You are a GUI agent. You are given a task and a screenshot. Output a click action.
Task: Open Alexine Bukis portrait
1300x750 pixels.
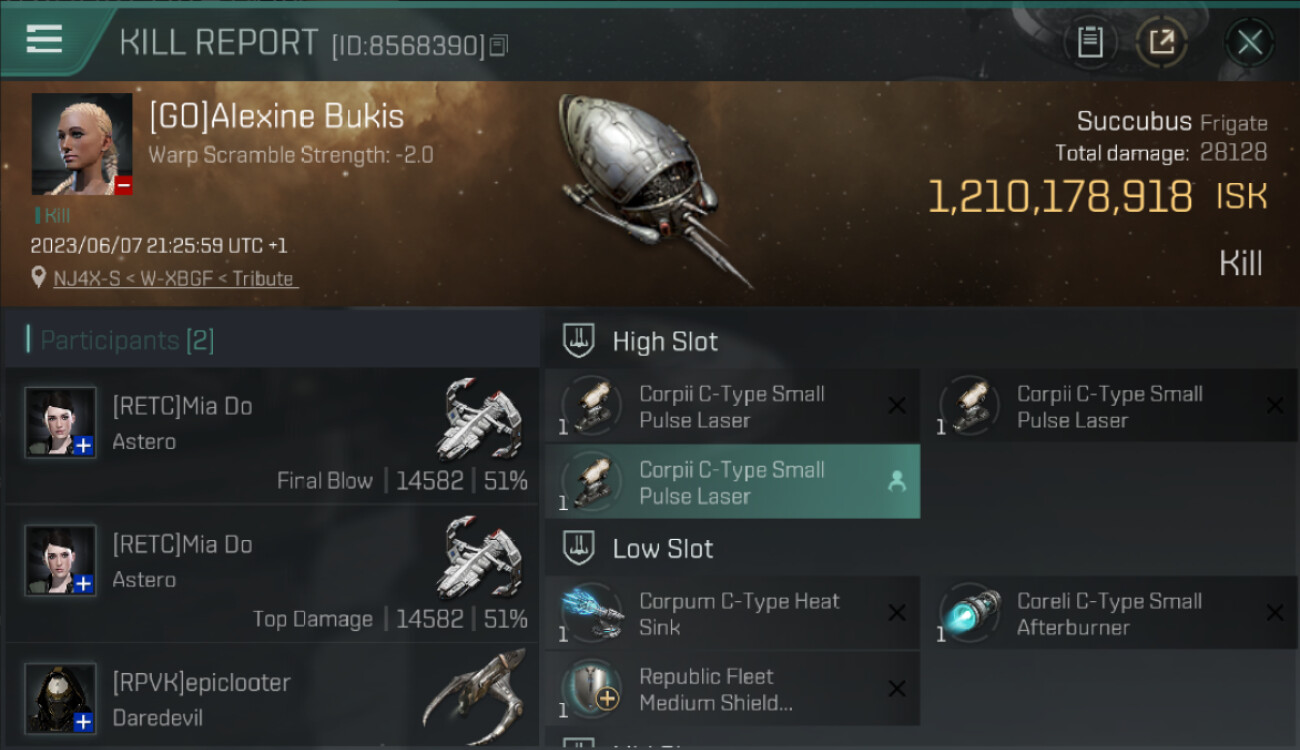82,144
